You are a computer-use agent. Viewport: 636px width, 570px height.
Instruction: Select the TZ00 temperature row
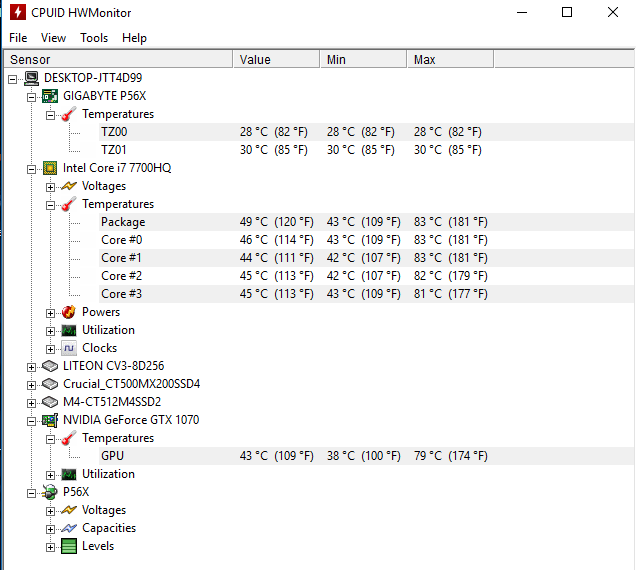click(x=367, y=132)
